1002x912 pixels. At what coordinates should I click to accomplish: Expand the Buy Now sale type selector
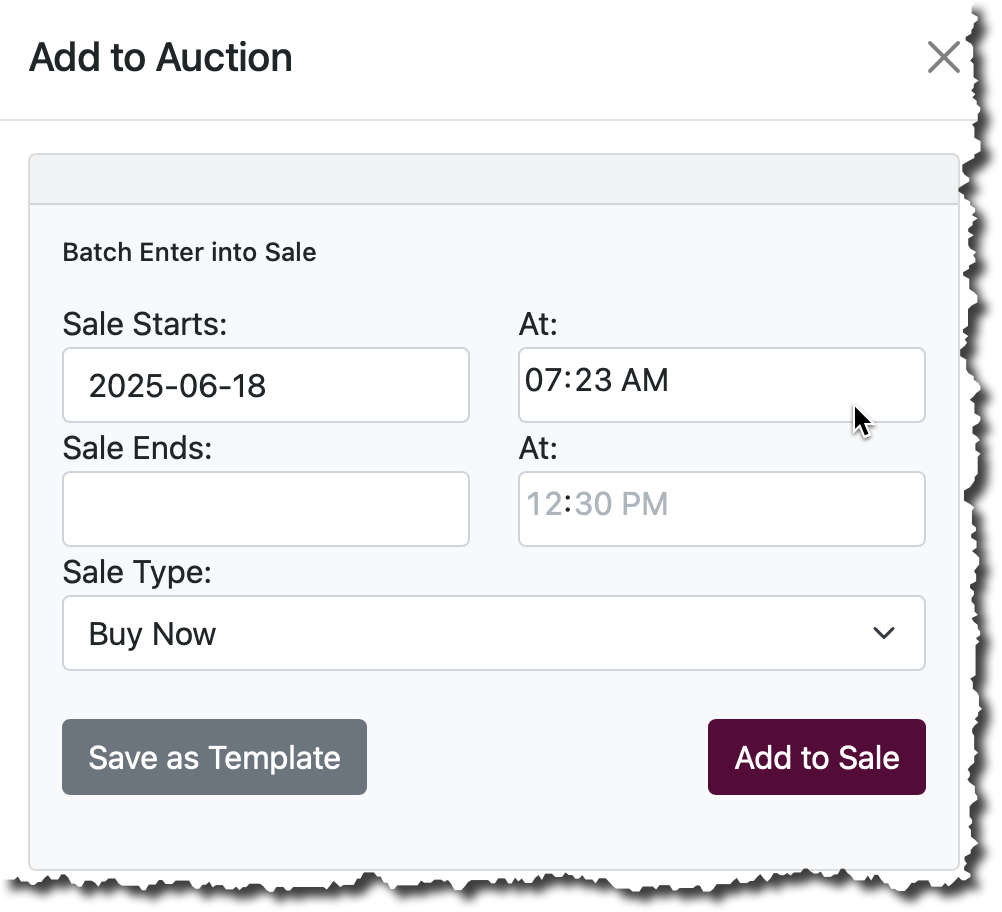pos(494,633)
